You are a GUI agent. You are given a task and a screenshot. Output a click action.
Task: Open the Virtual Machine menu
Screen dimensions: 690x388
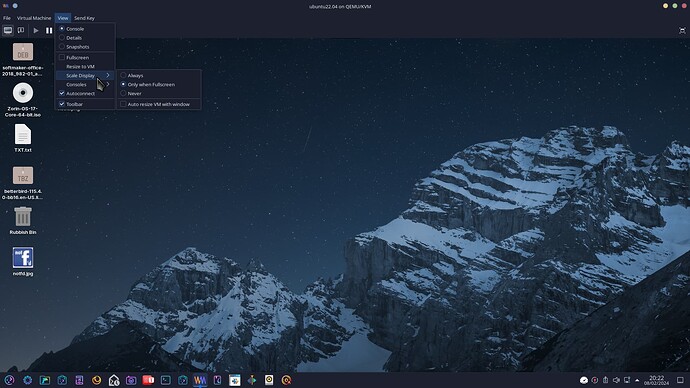point(34,18)
